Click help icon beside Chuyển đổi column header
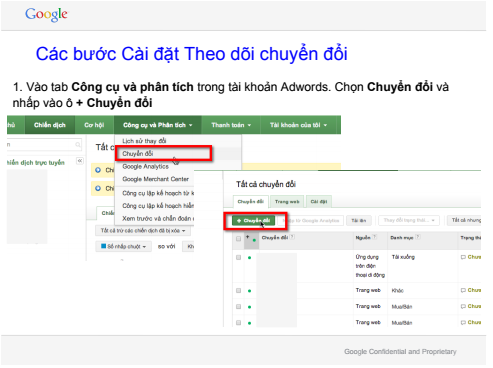This screenshot has height=368, width=493. tap(292, 237)
